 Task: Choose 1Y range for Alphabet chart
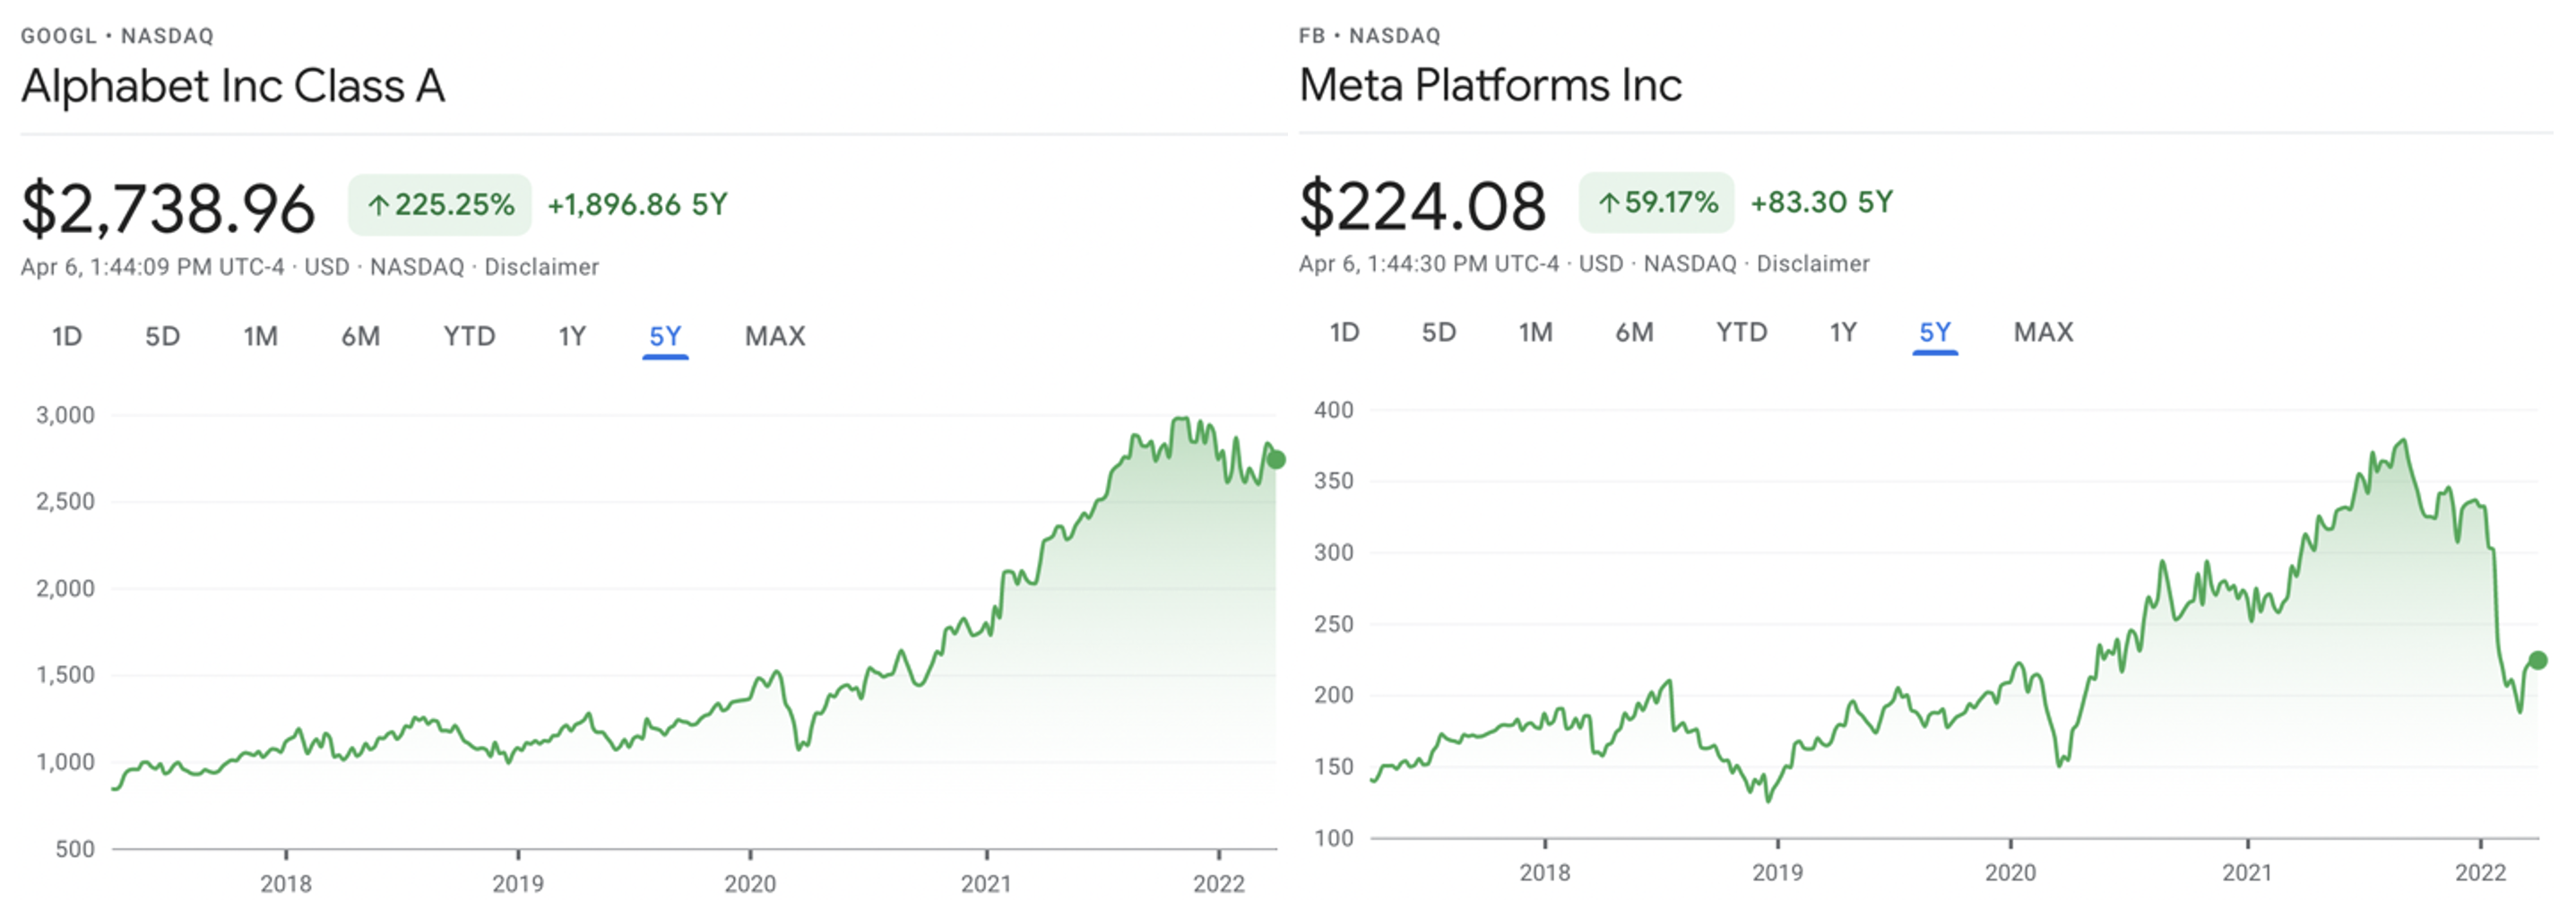[571, 336]
